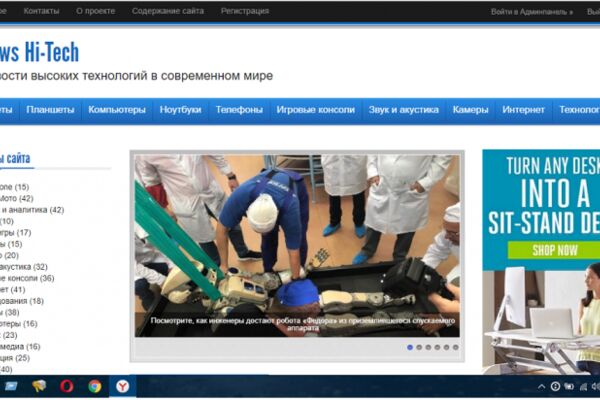600x400 pixels.
Task: Select the first active blue slide dot
Action: coord(410,347)
